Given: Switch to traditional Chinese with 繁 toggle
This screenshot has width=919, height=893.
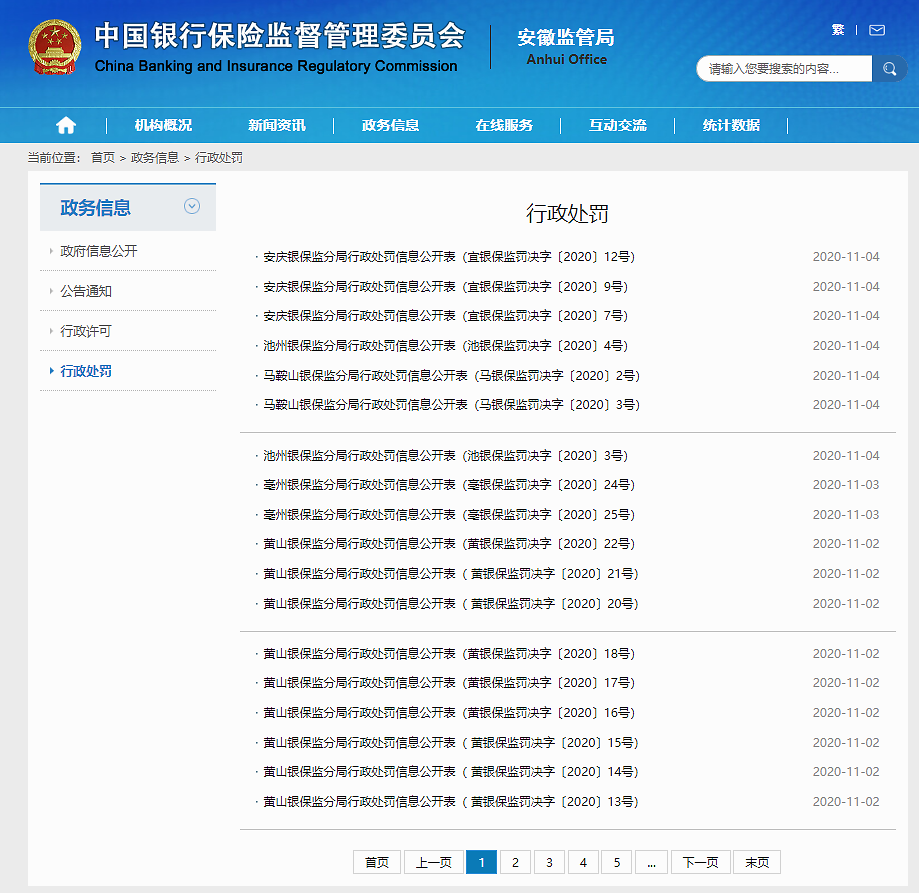Looking at the screenshot, I should click(x=838, y=30).
